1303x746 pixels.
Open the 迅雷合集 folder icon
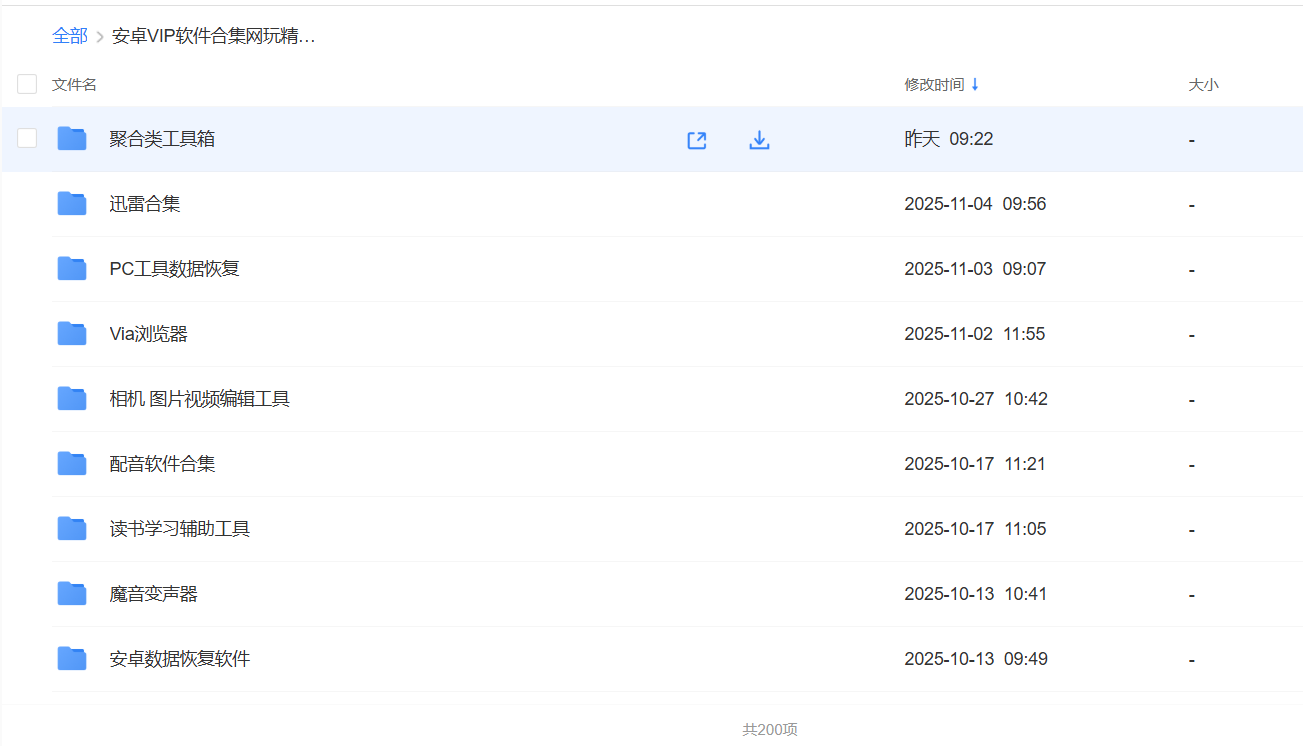coord(72,204)
